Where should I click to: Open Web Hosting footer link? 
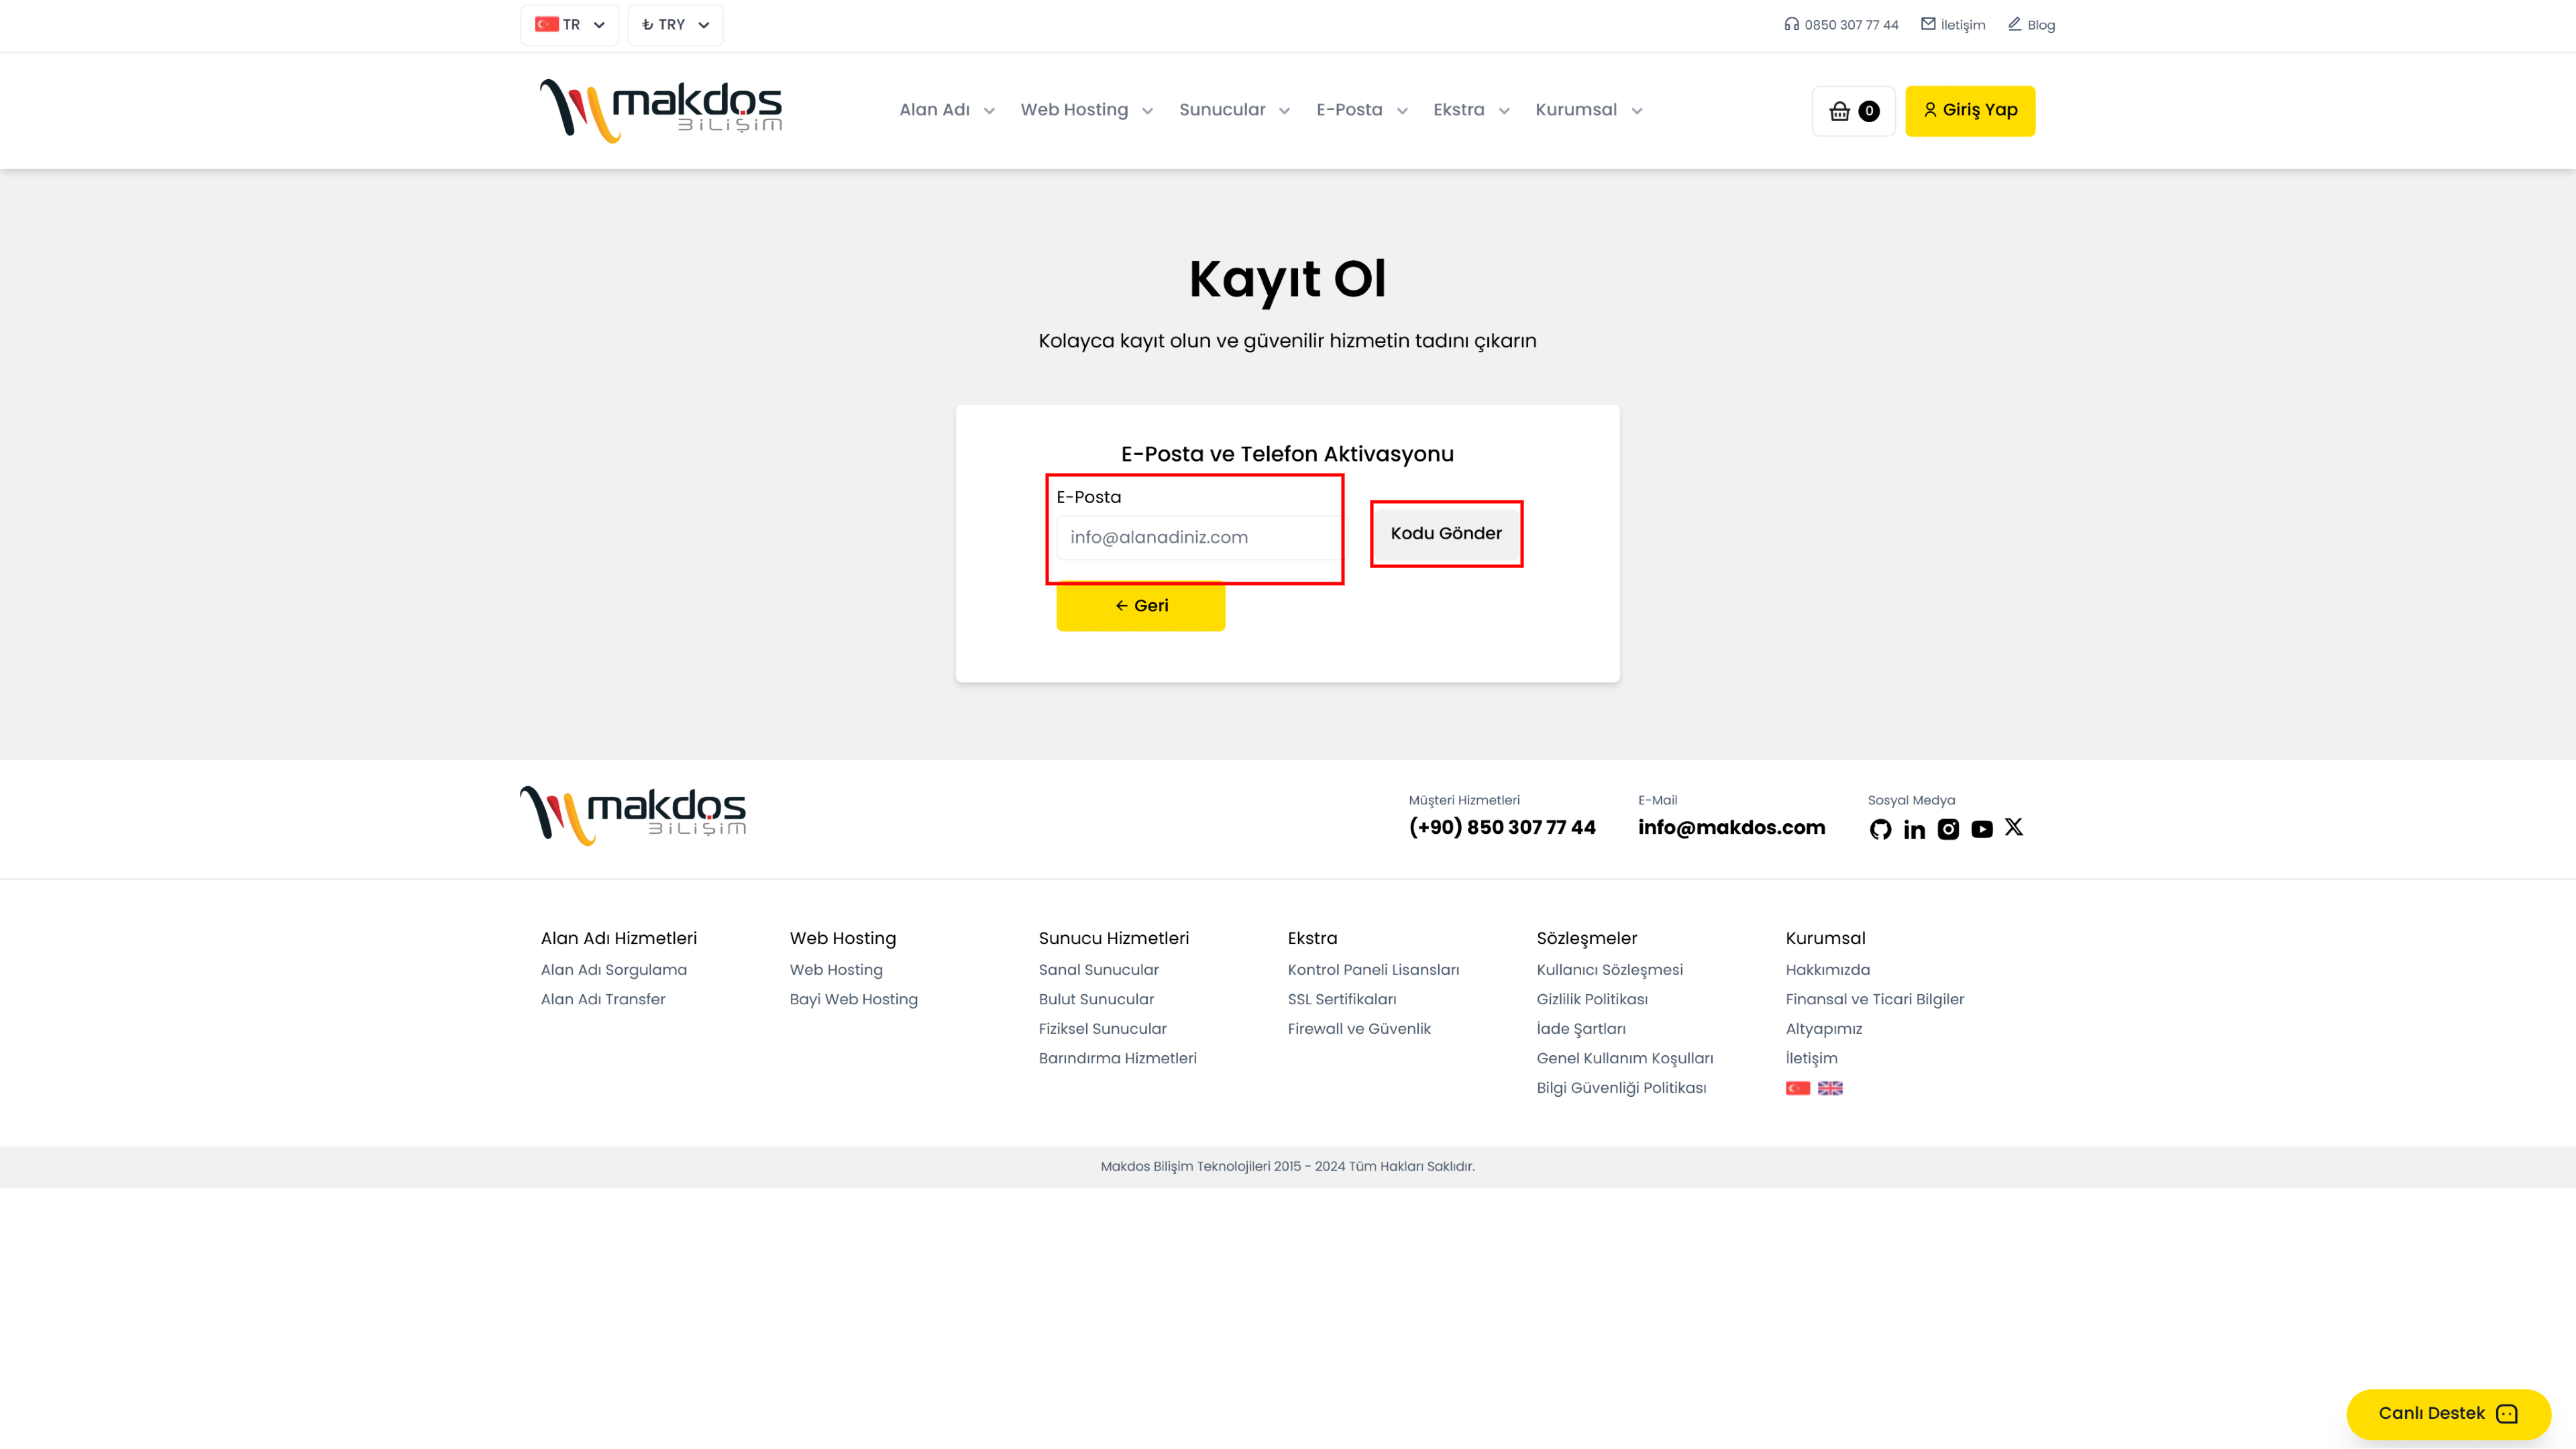836,970
